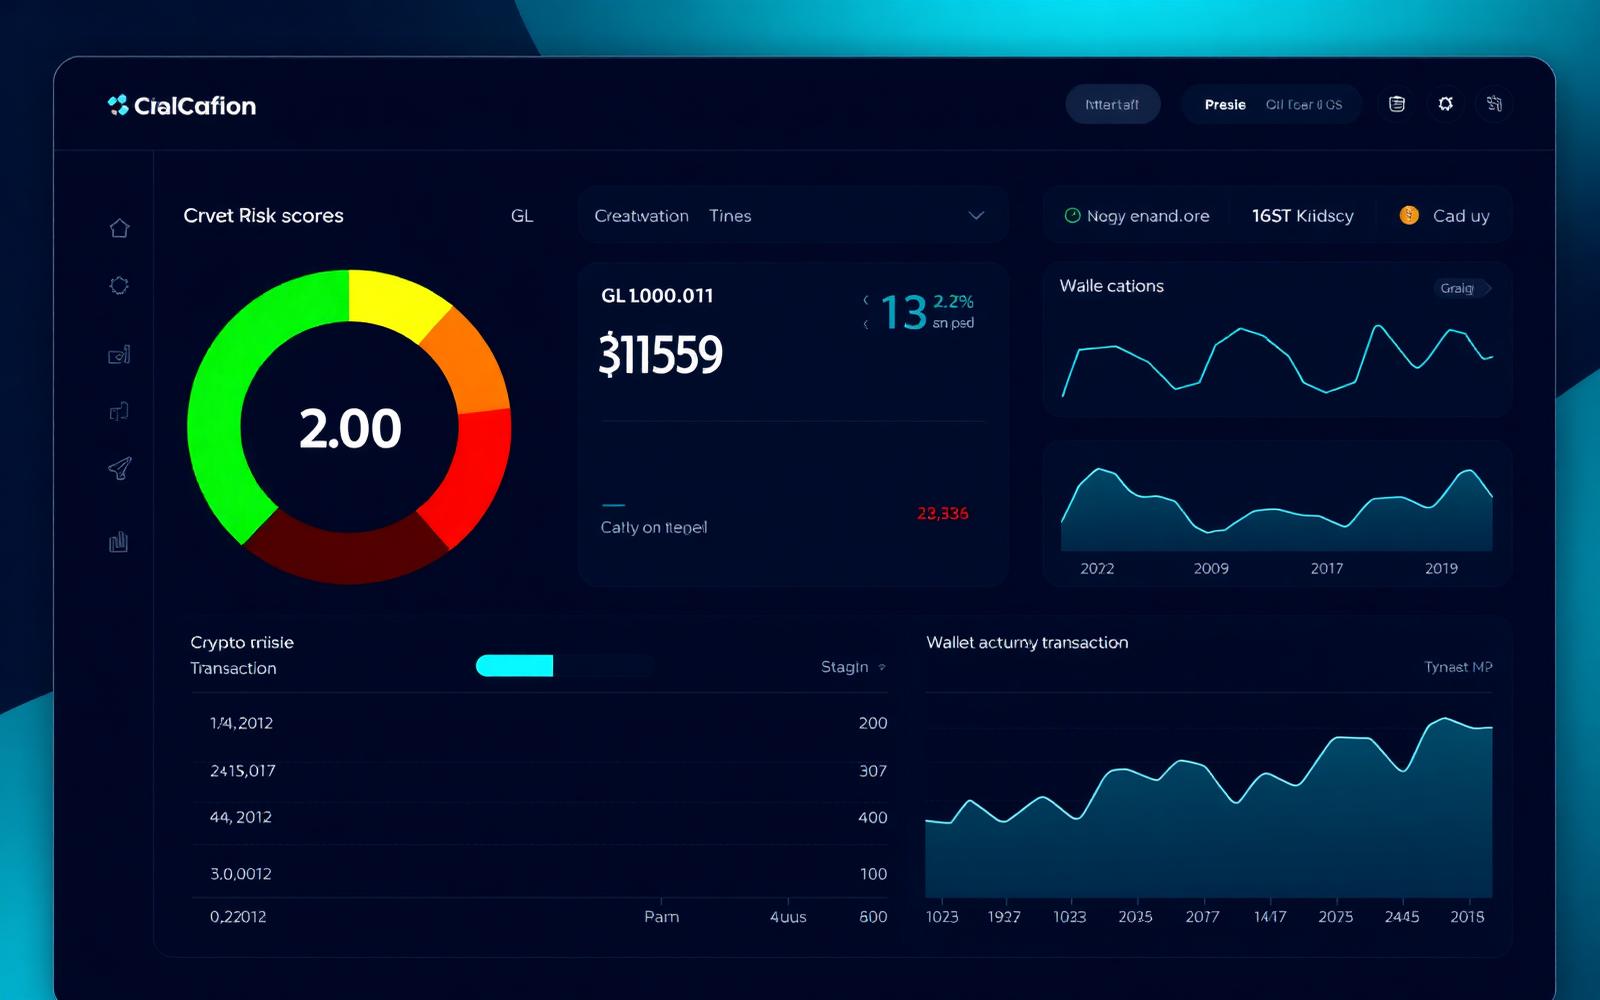Click the 307 value in the table
This screenshot has height=1000, width=1600.
point(873,771)
